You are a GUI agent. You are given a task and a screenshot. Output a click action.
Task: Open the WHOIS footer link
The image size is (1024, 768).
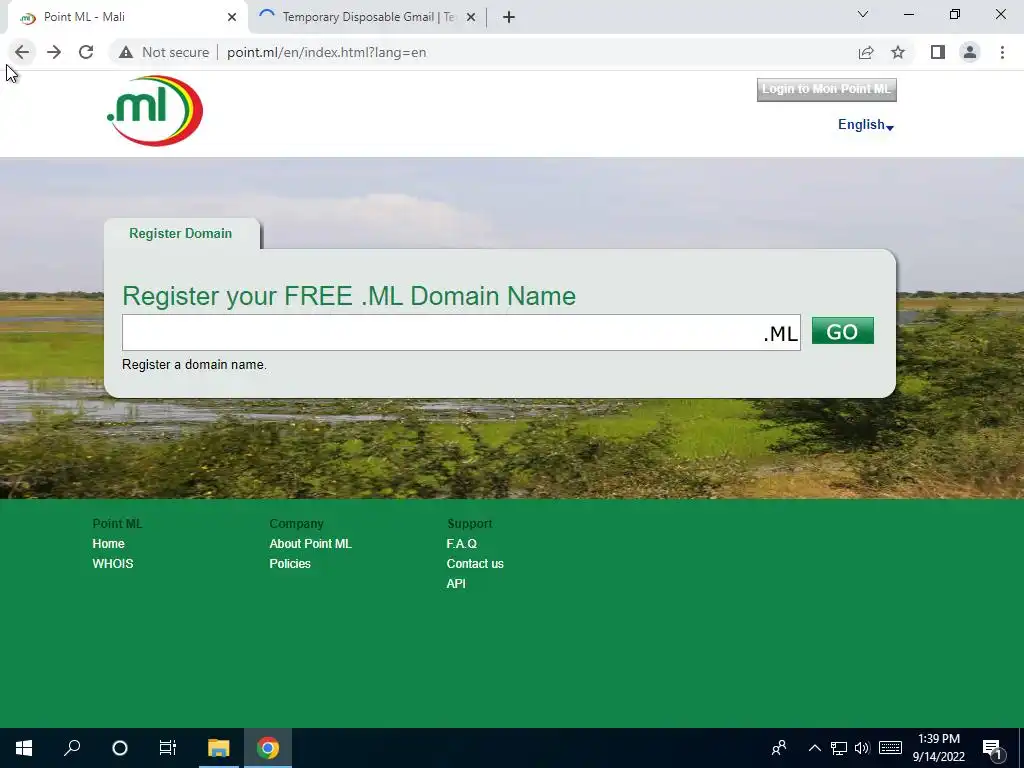(113, 564)
